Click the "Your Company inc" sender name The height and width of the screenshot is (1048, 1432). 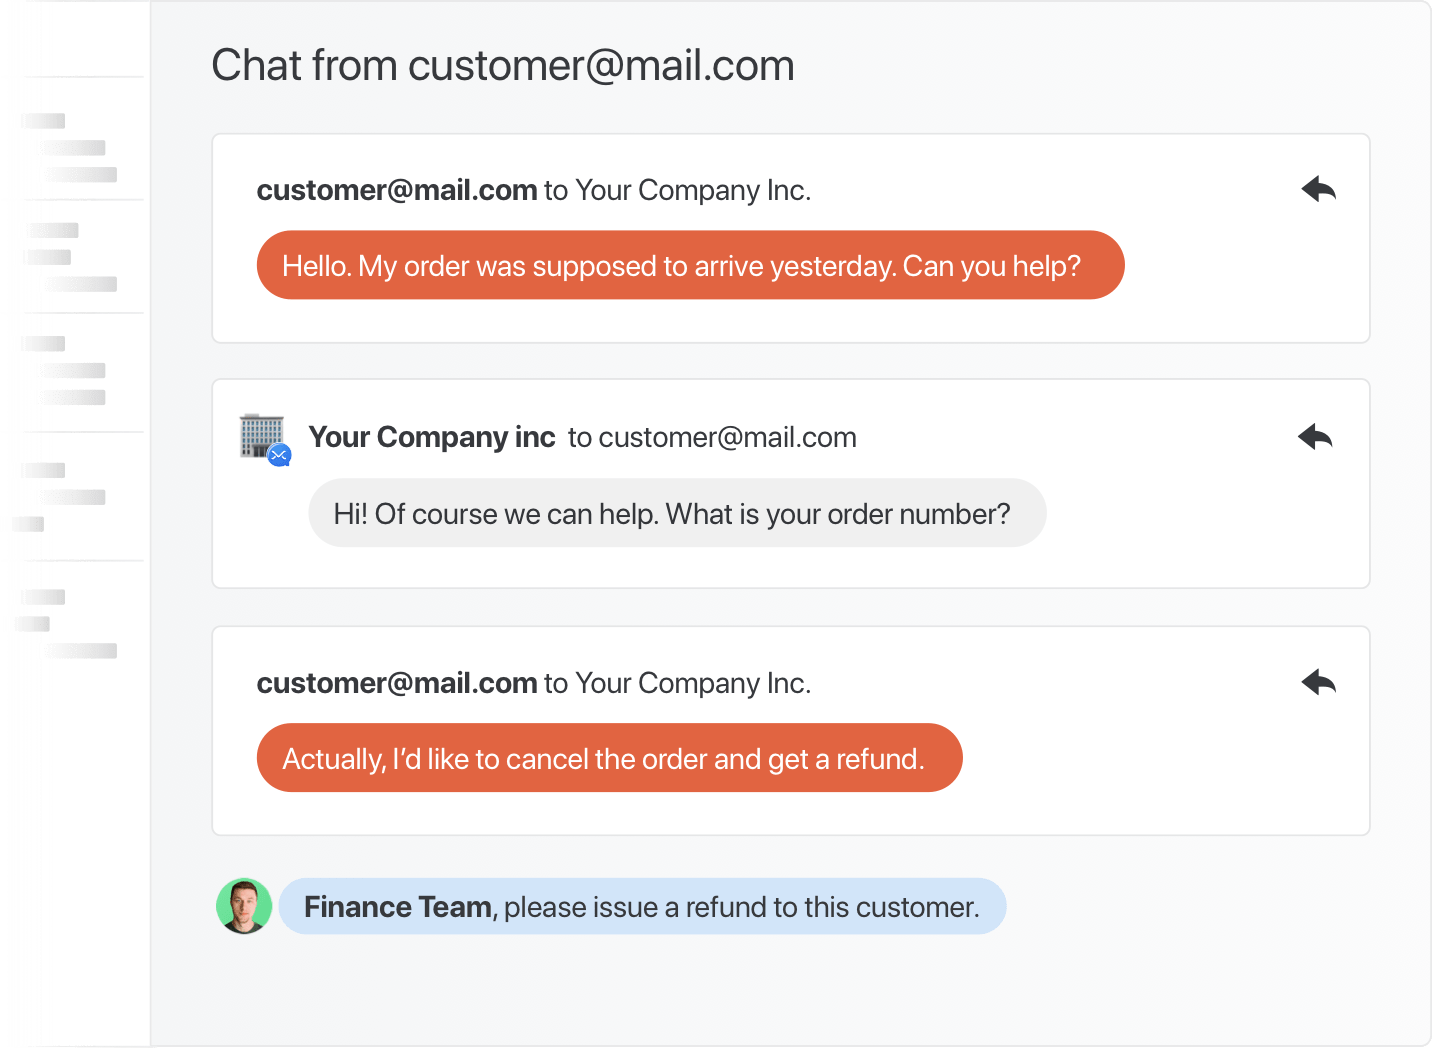click(431, 437)
